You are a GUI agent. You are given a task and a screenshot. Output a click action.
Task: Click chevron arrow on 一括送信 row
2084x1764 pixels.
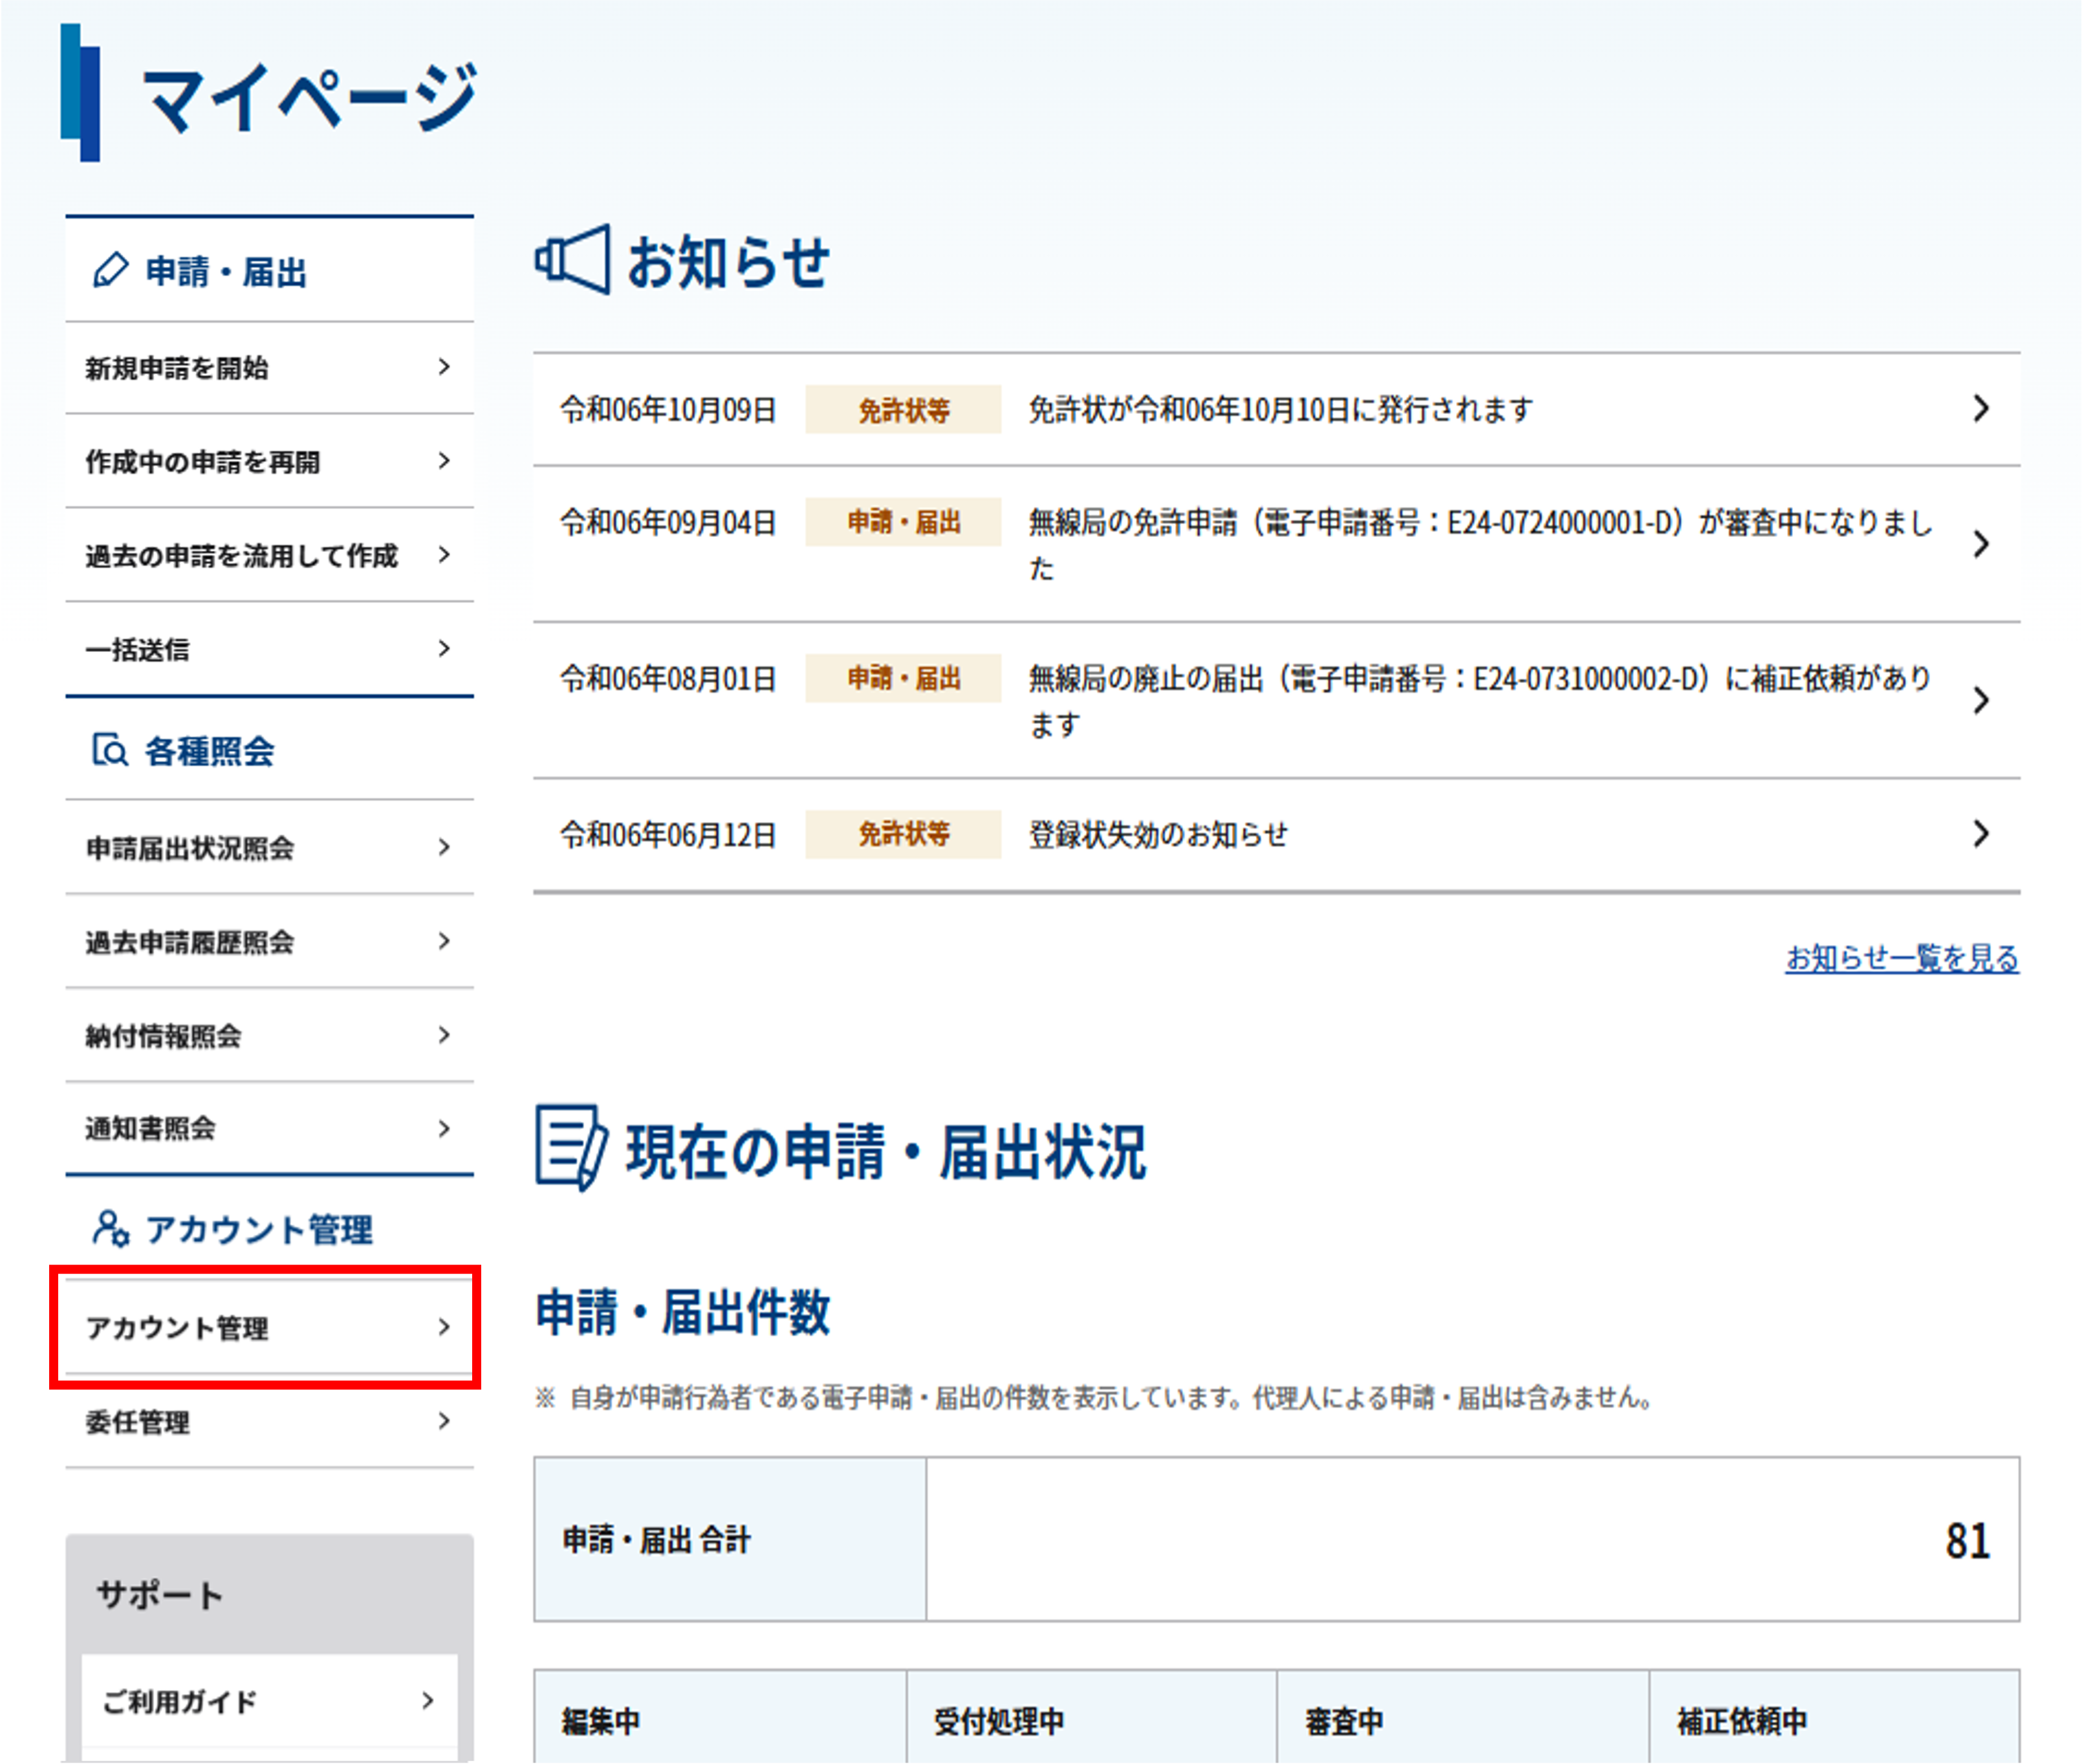[x=444, y=648]
